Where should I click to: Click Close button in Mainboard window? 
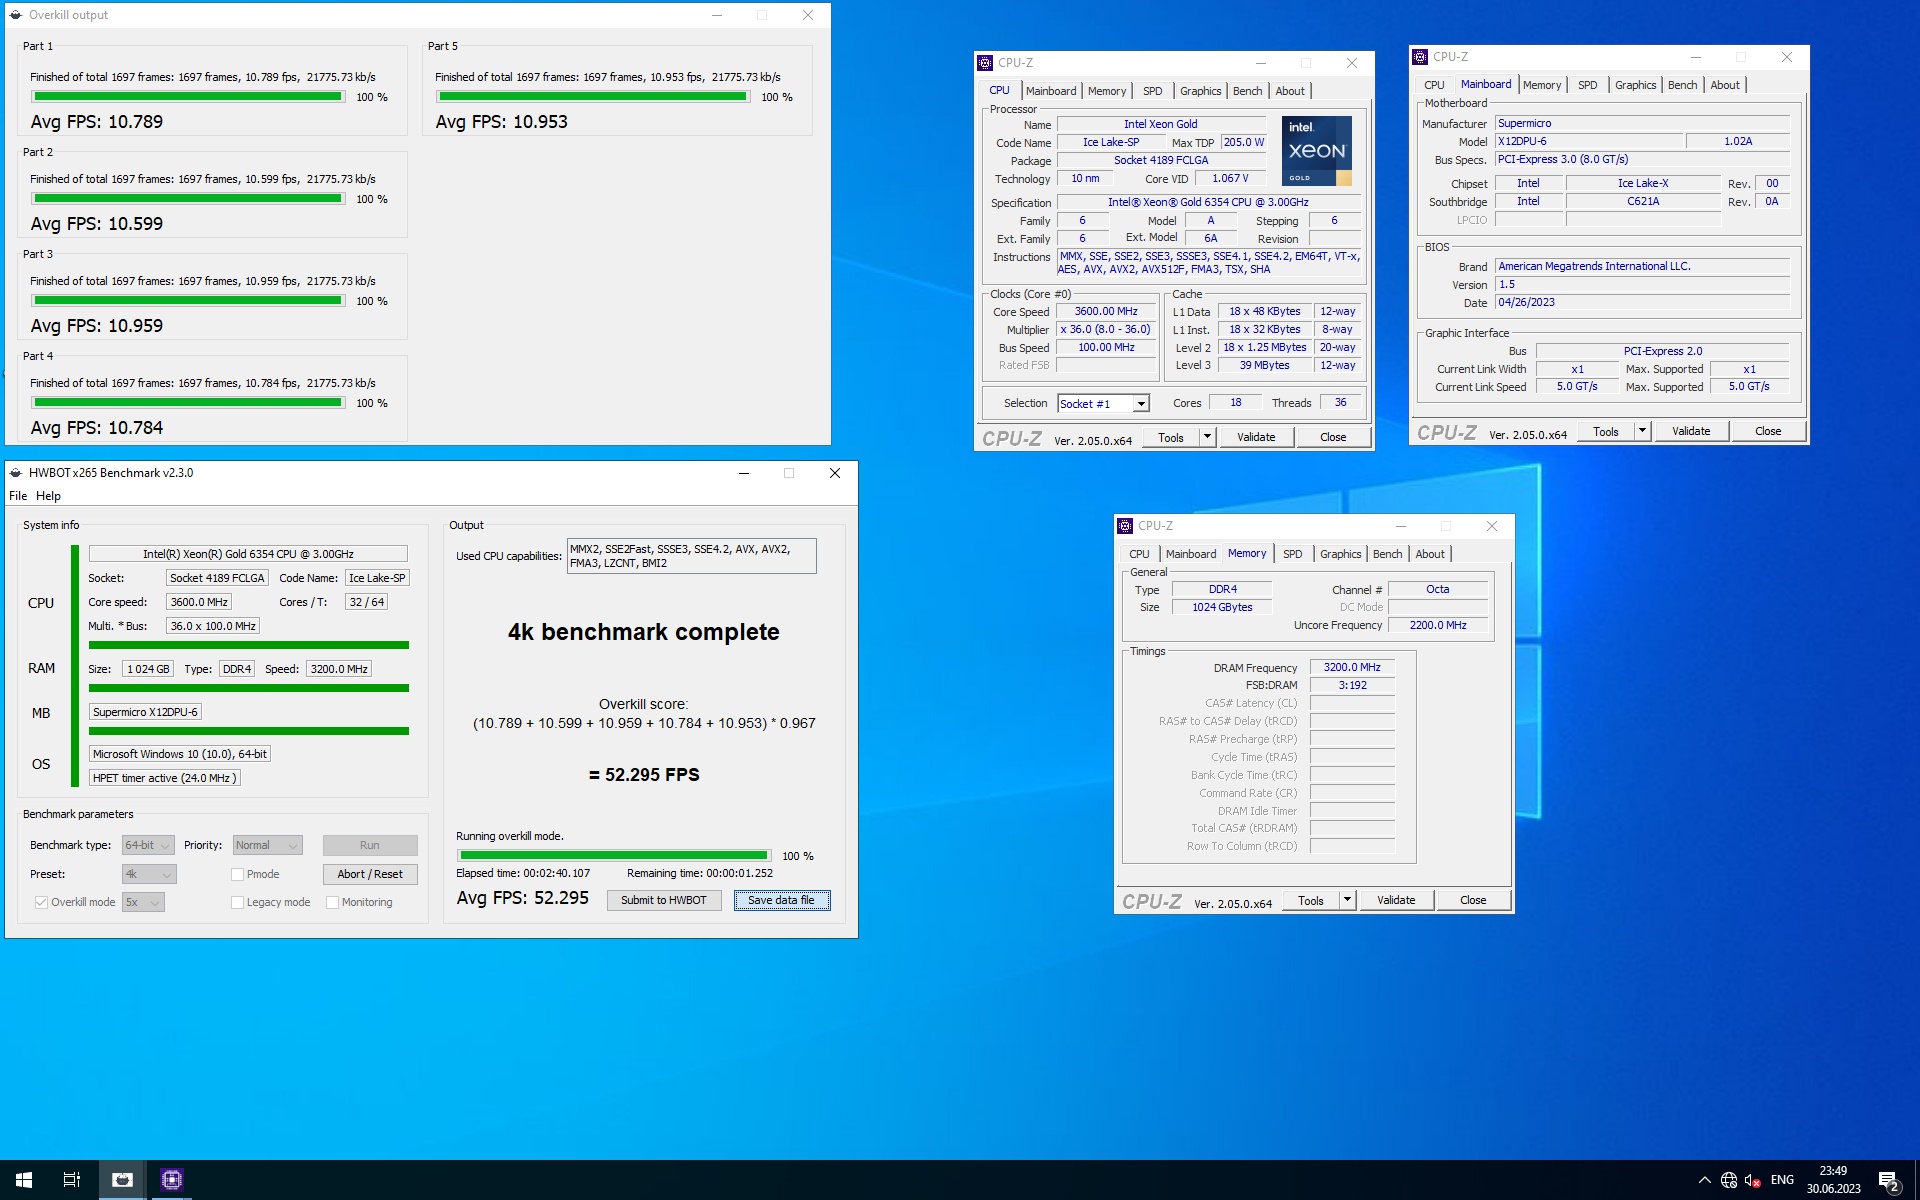(x=1767, y=431)
